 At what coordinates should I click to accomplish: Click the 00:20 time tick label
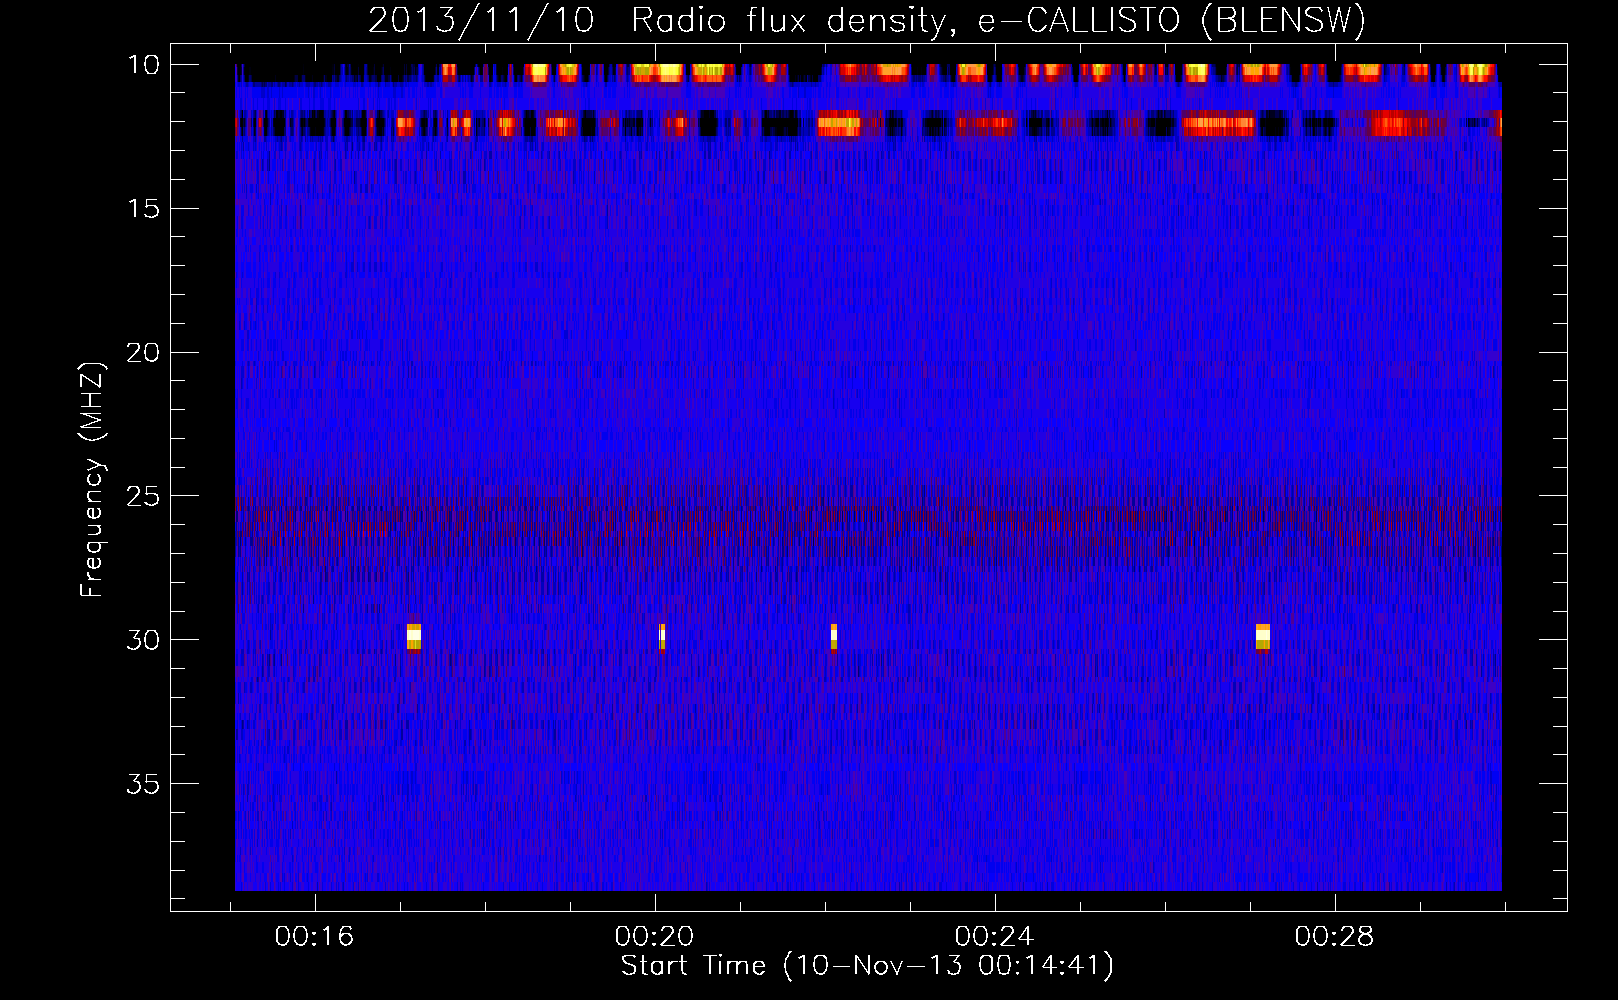pyautogui.click(x=655, y=936)
